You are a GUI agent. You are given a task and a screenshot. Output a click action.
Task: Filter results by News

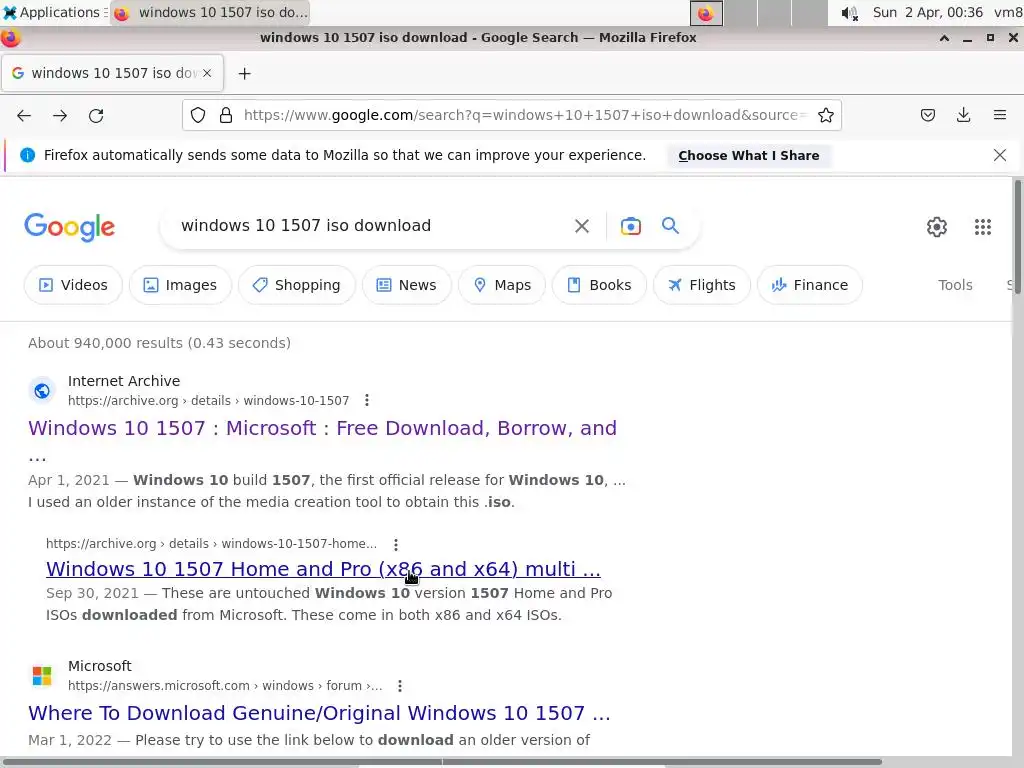click(x=406, y=285)
